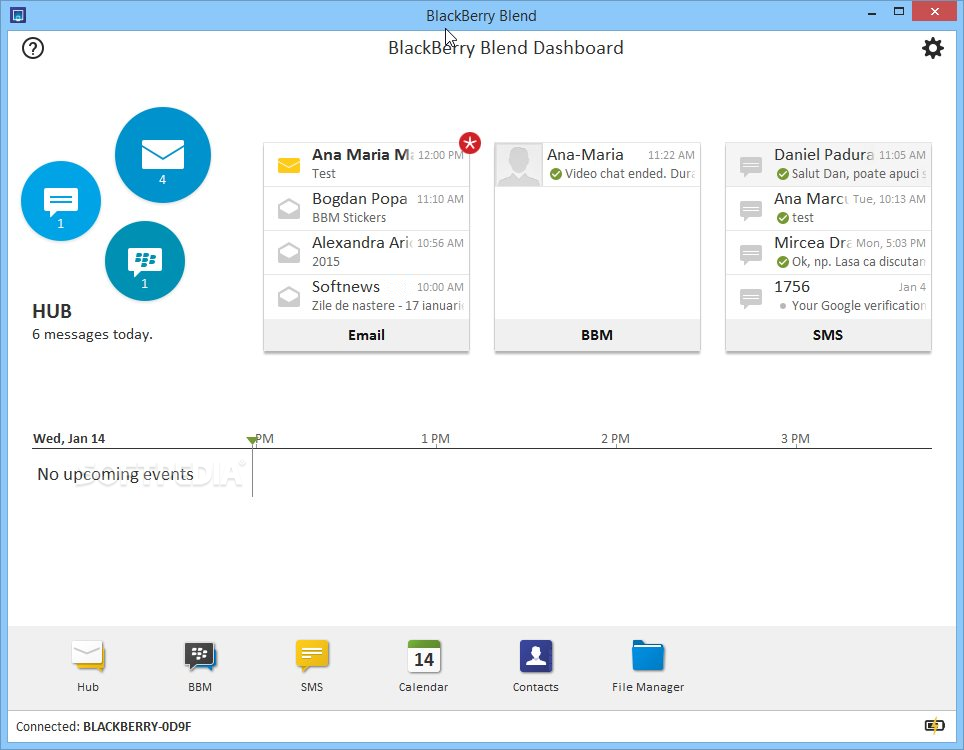
Task: Click the battery charging status icon
Action: 934,726
